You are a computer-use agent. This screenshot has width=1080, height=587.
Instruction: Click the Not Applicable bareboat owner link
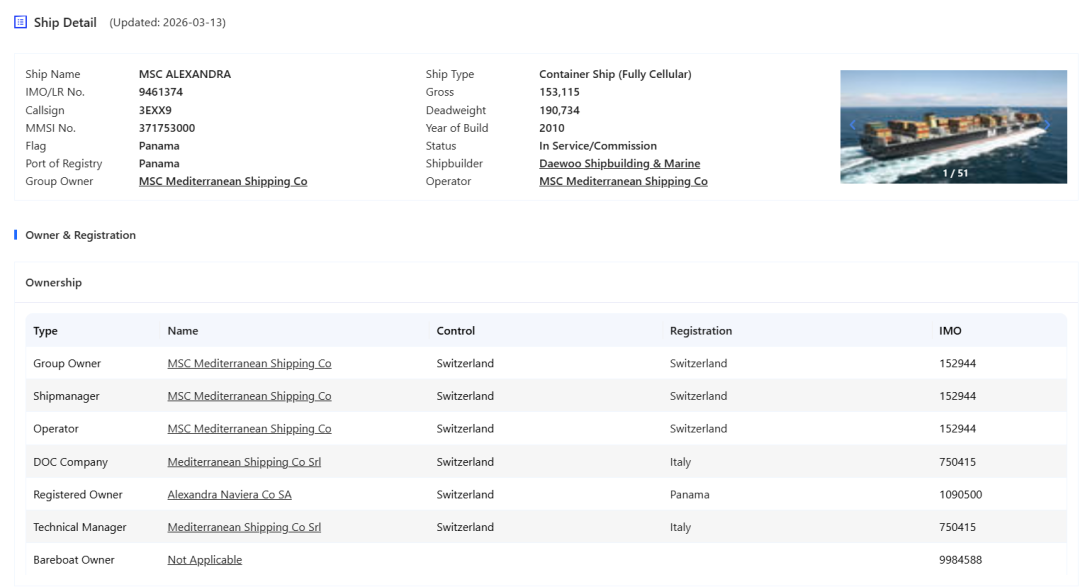[204, 560]
